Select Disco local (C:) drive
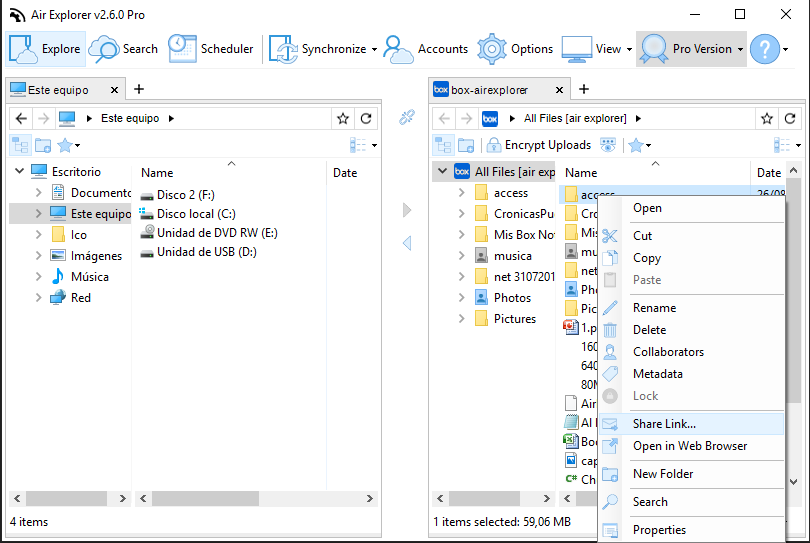Screen dimensions: 810x543 pyautogui.click(x=195, y=214)
